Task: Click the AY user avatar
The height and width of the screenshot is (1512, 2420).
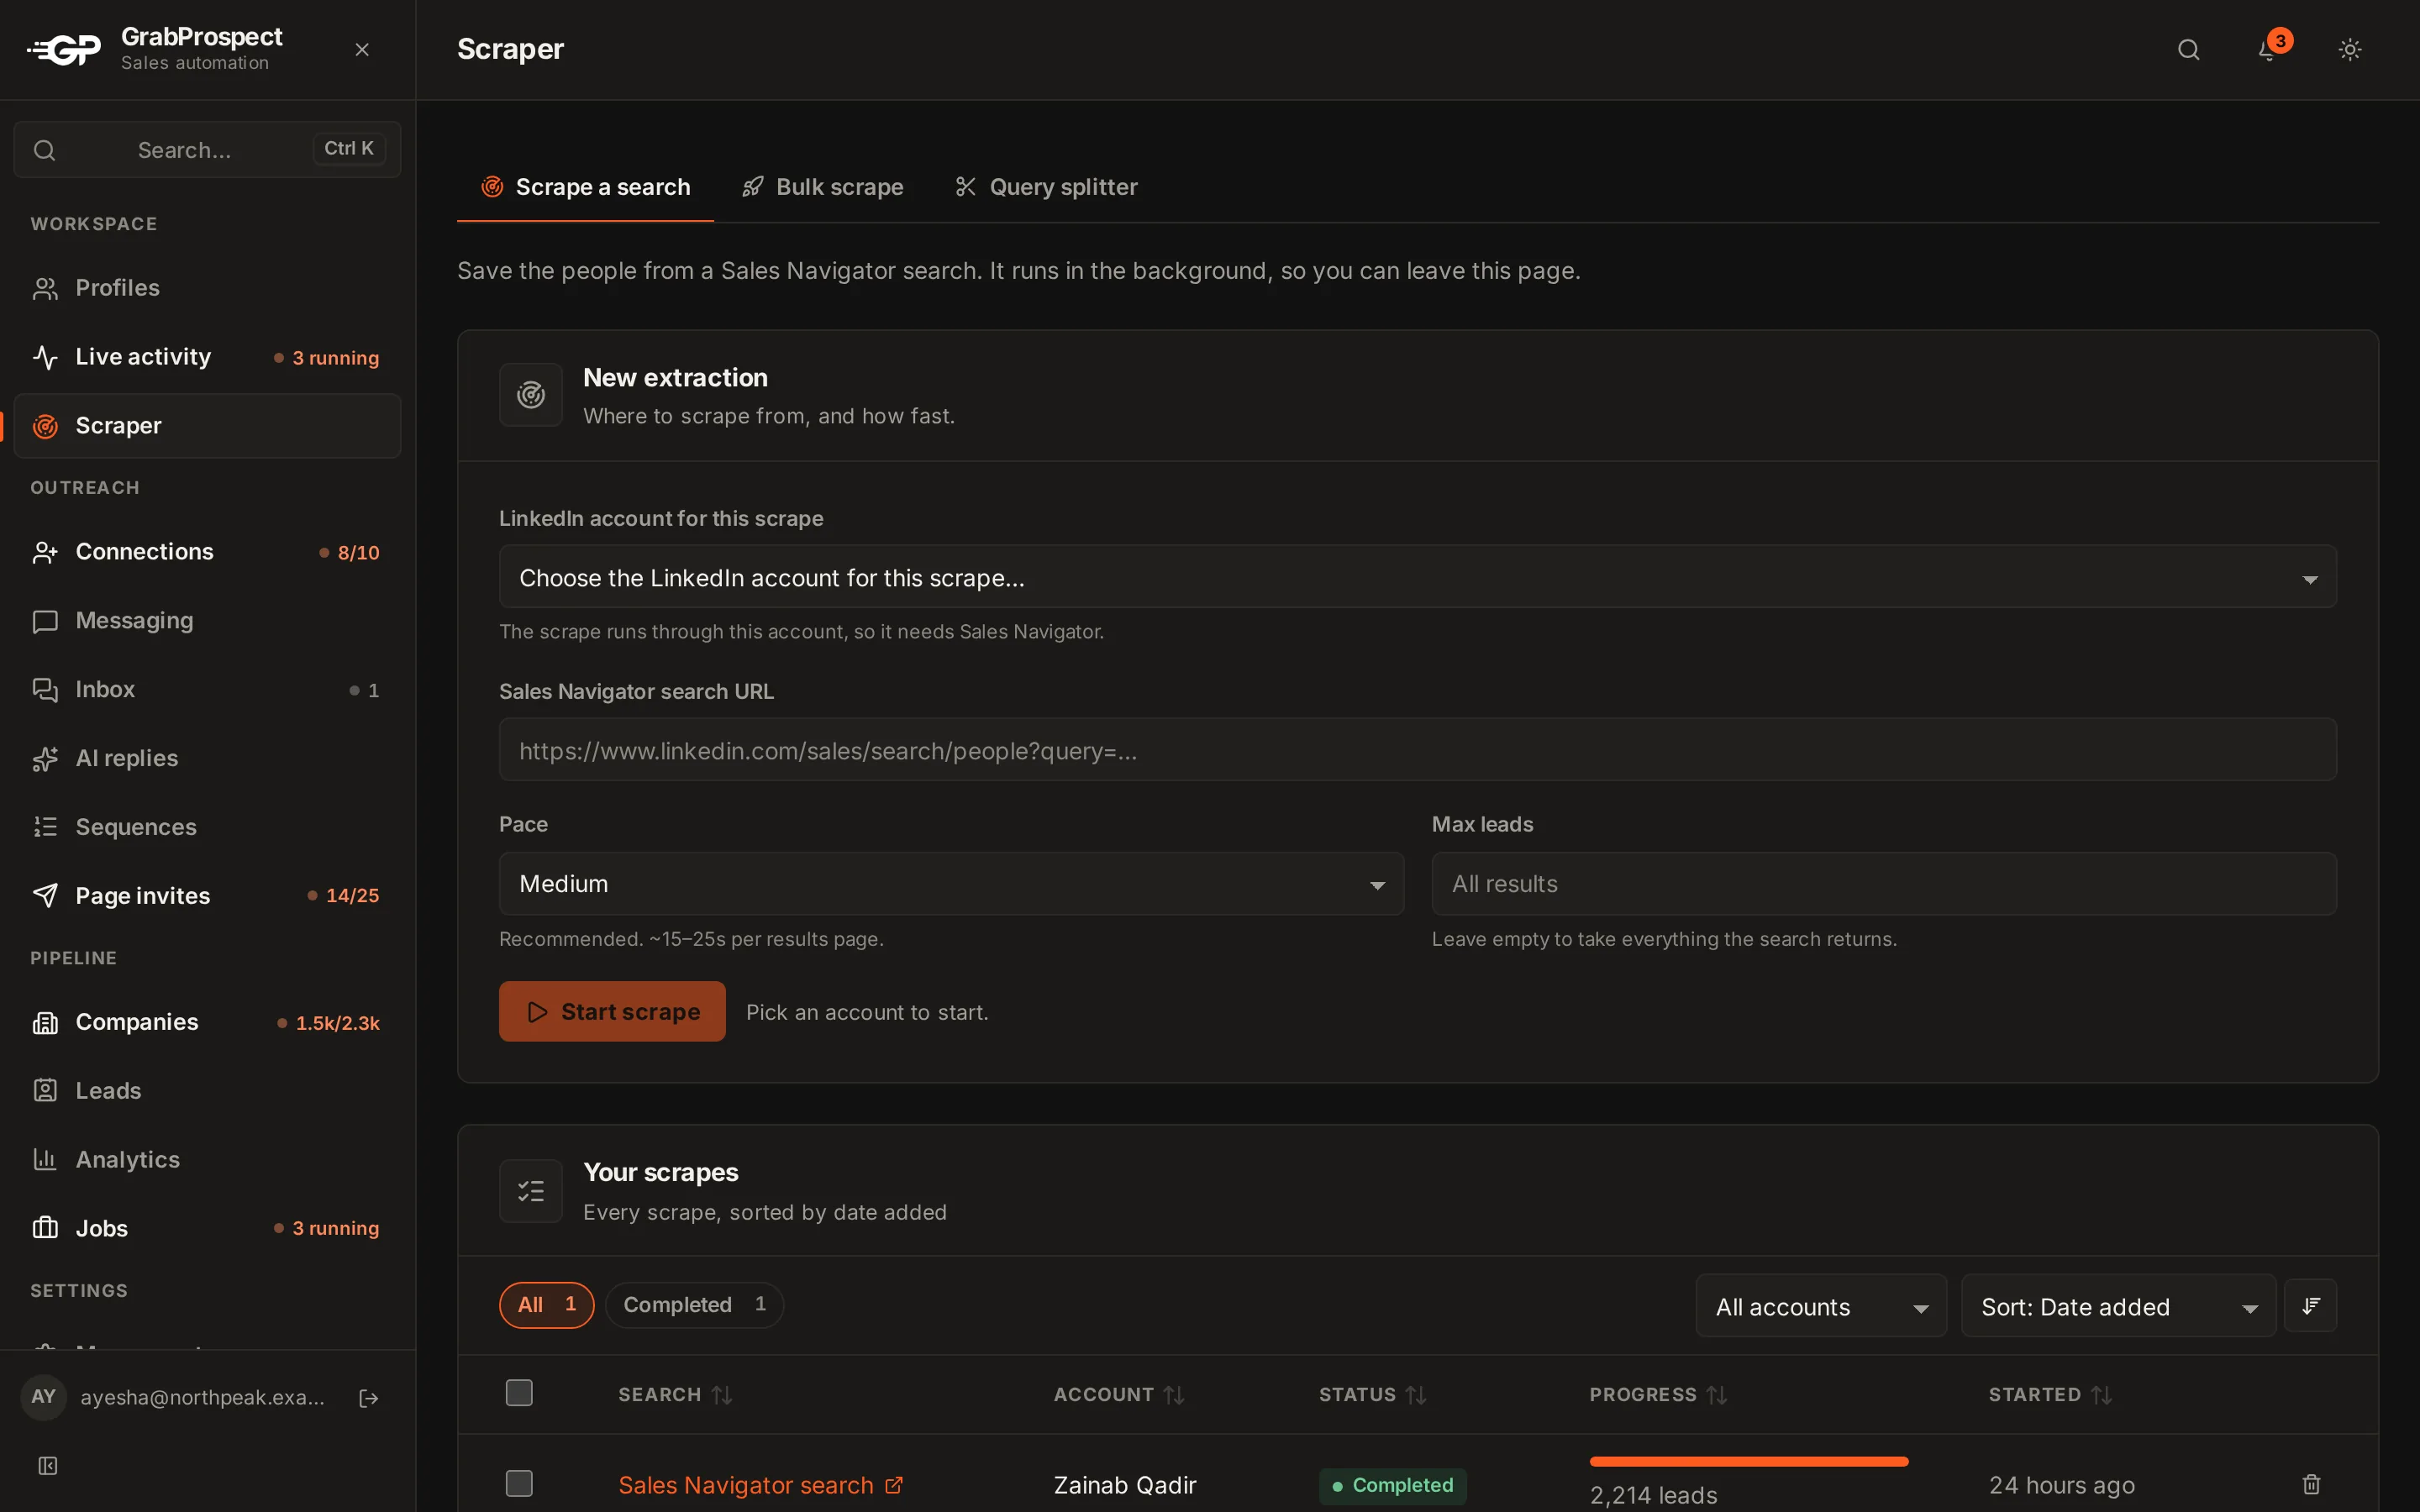Action: (x=43, y=1397)
